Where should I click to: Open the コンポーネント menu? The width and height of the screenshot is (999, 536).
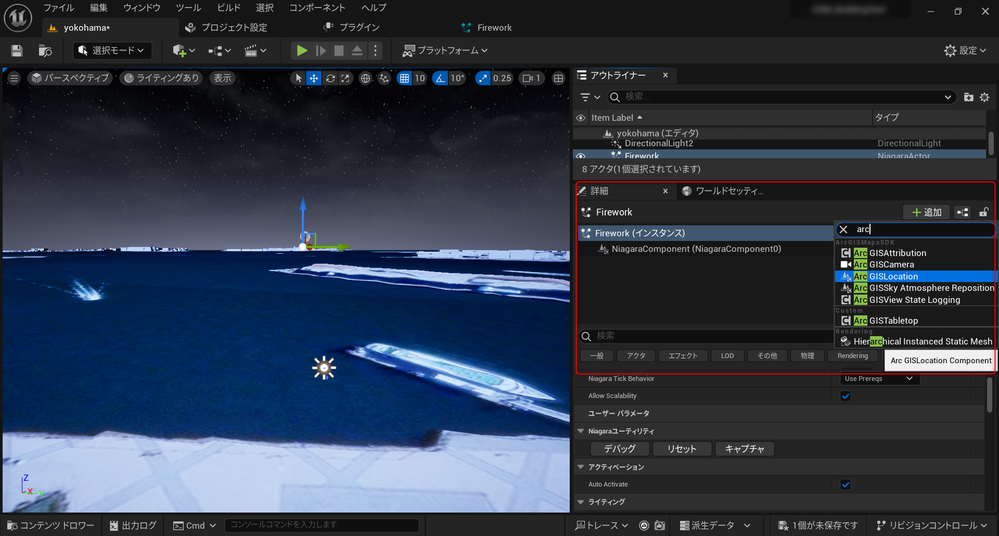point(317,8)
